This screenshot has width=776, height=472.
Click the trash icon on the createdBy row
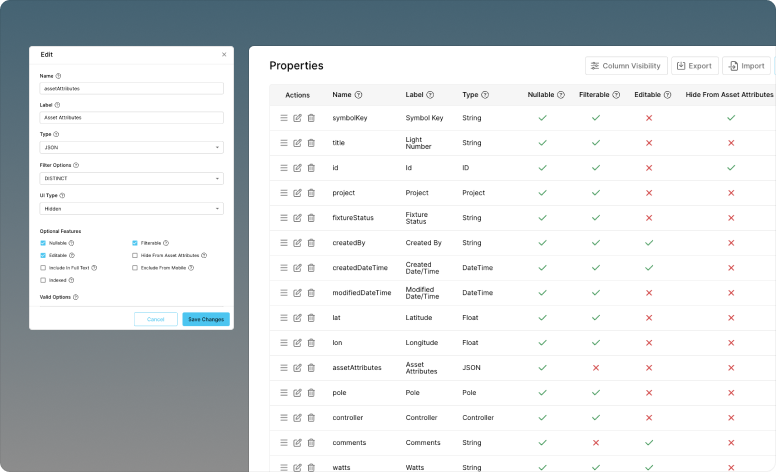311,243
